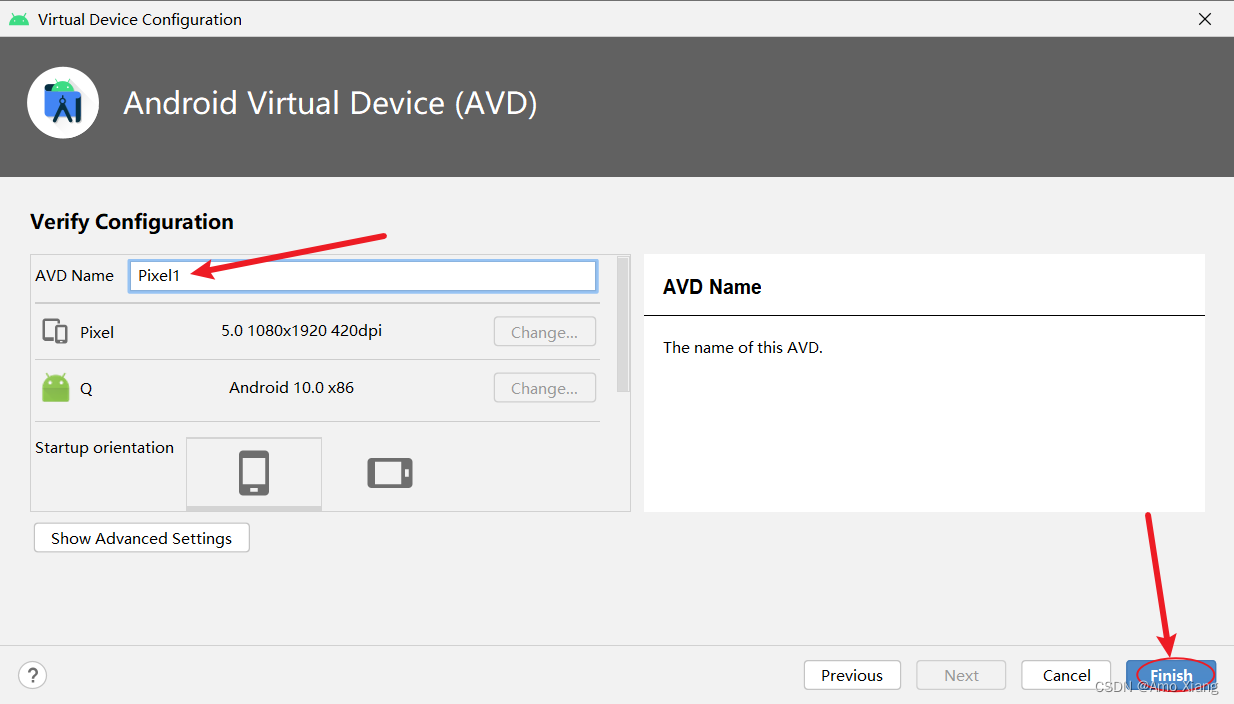Viewport: 1234px width, 704px height.
Task: Click the 'AVD Name' field label
Action: click(x=74, y=276)
